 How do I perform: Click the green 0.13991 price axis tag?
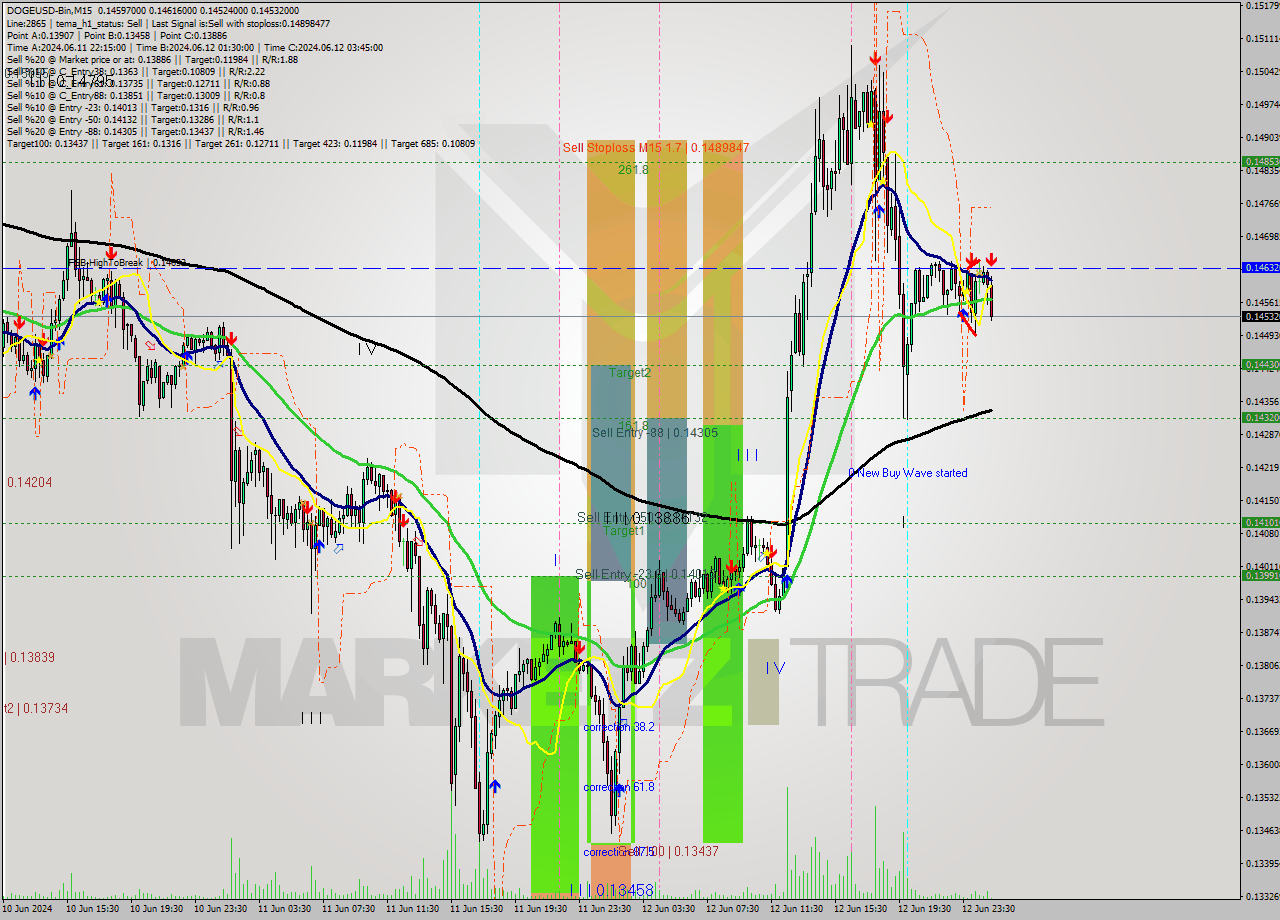coord(1261,575)
